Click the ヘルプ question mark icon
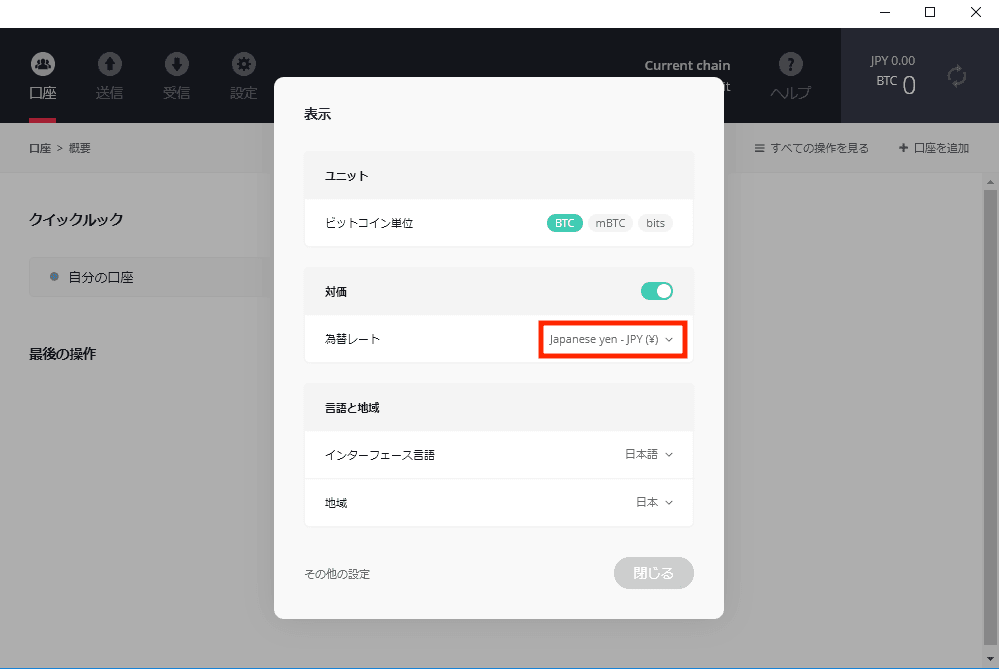Viewport: 999px width, 669px height. pyautogui.click(x=790, y=63)
